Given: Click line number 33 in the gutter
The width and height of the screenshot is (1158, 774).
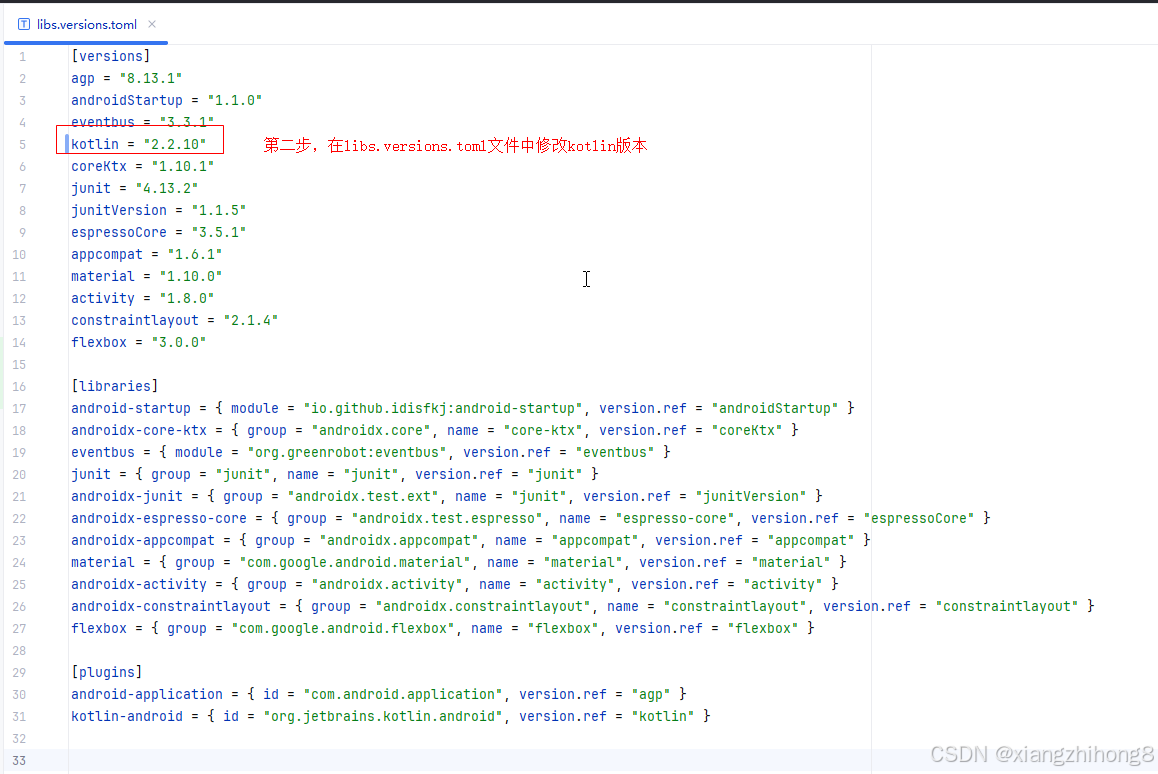Looking at the screenshot, I should click(x=19, y=759).
